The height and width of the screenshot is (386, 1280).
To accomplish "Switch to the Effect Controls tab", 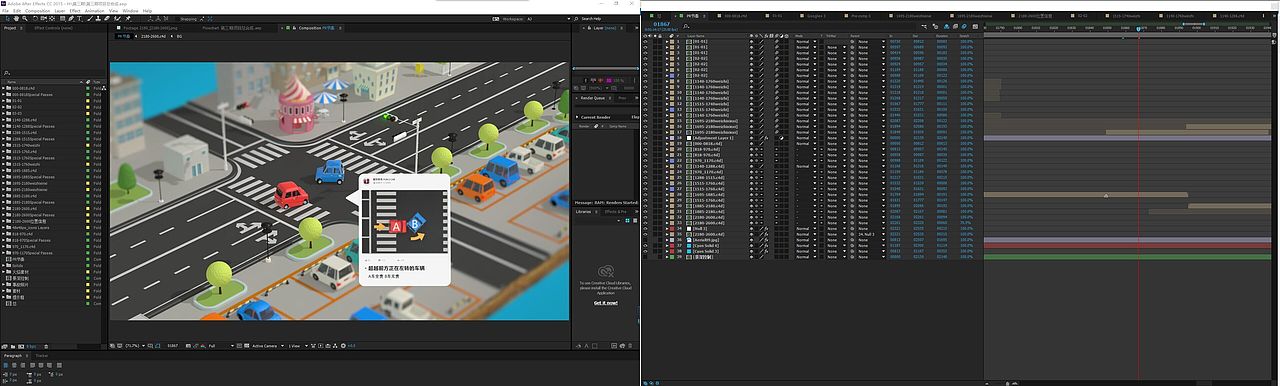I will [54, 28].
